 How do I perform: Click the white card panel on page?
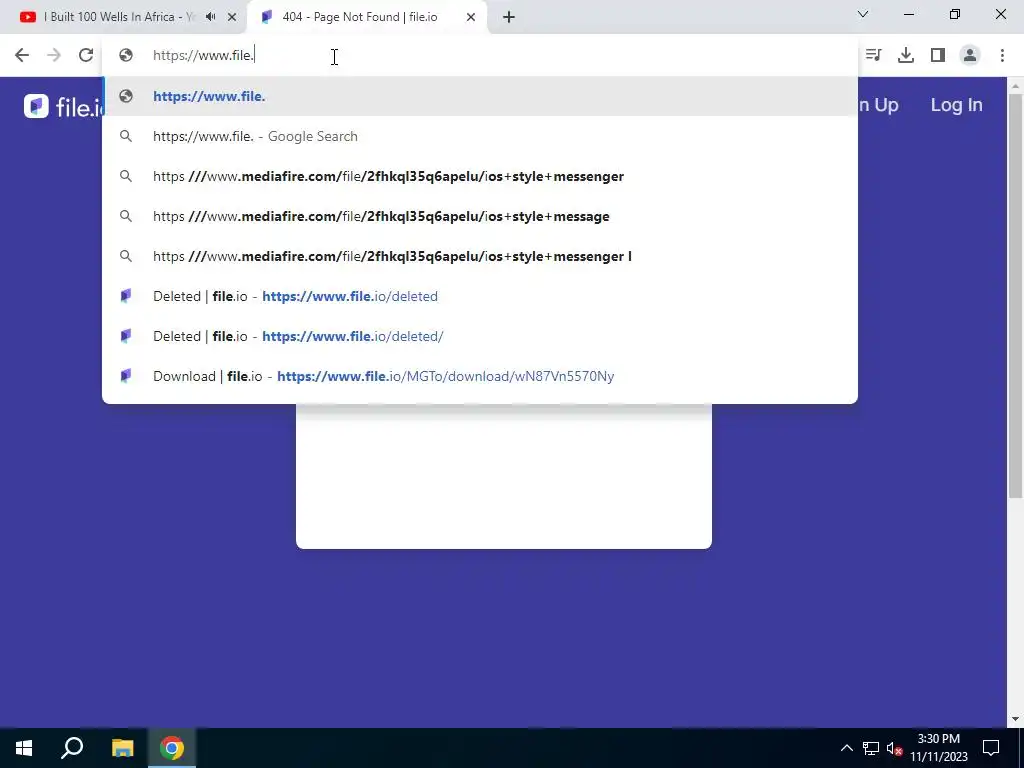tap(504, 476)
